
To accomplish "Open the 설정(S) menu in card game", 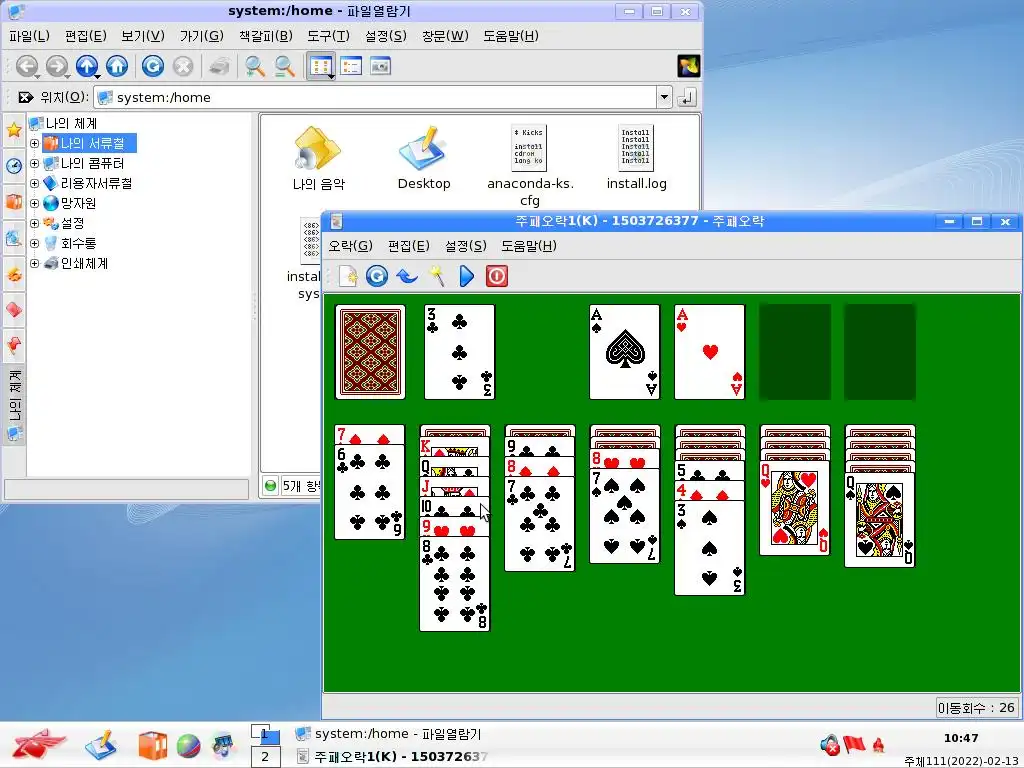I will [466, 246].
